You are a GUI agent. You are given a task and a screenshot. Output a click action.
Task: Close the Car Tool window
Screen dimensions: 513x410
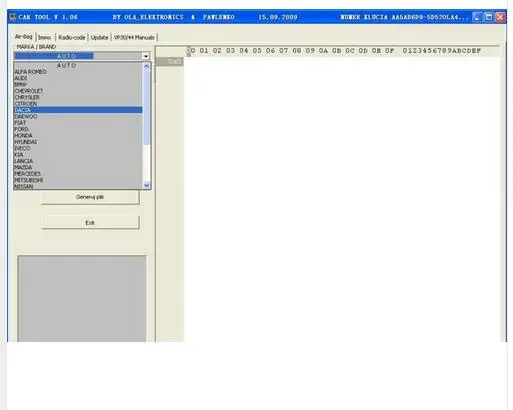point(500,17)
